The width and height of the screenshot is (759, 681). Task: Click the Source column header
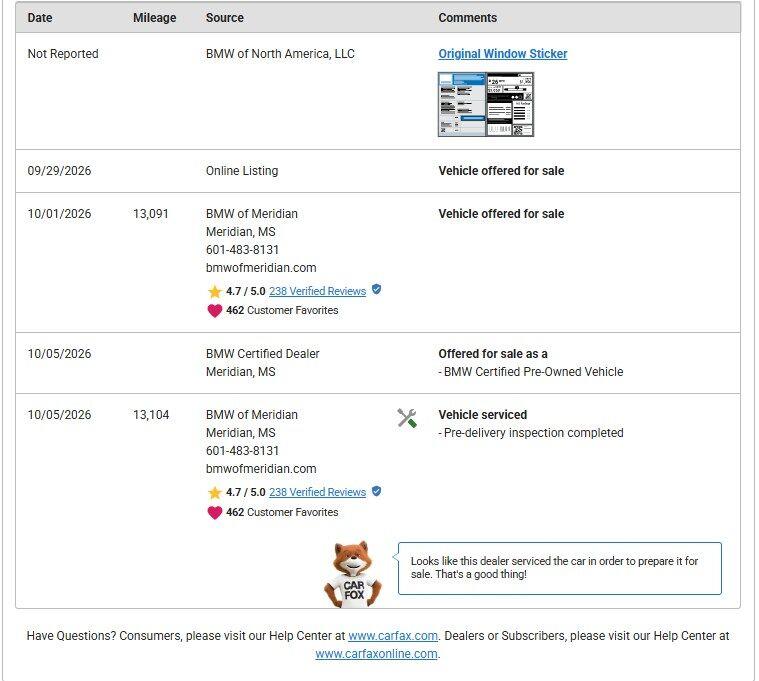(225, 18)
